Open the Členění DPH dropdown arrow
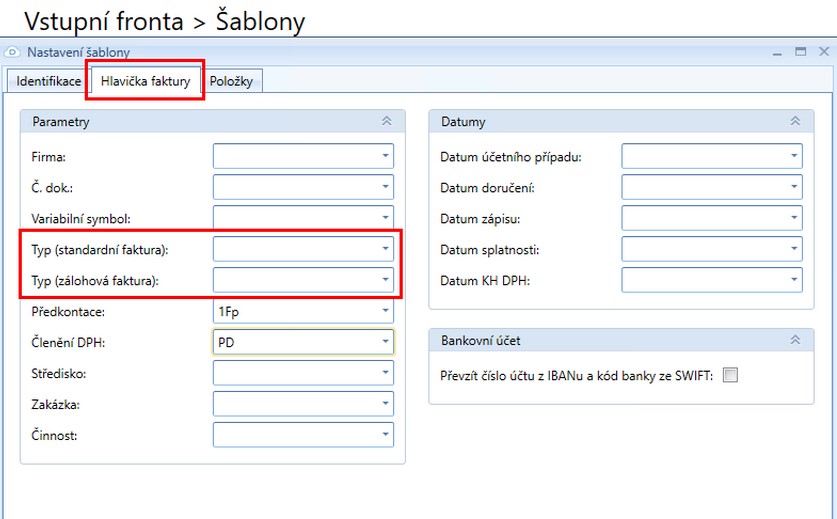 tap(385, 342)
